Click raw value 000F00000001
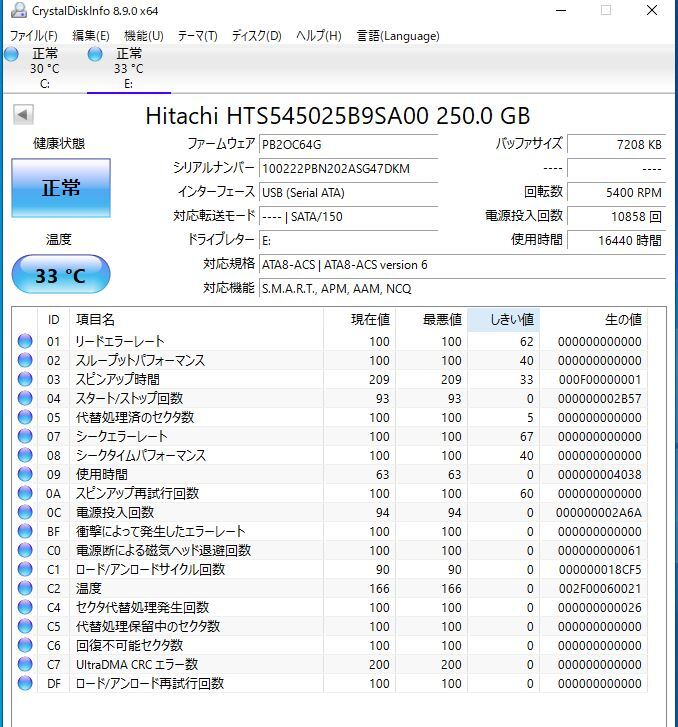678x727 pixels. [600, 380]
